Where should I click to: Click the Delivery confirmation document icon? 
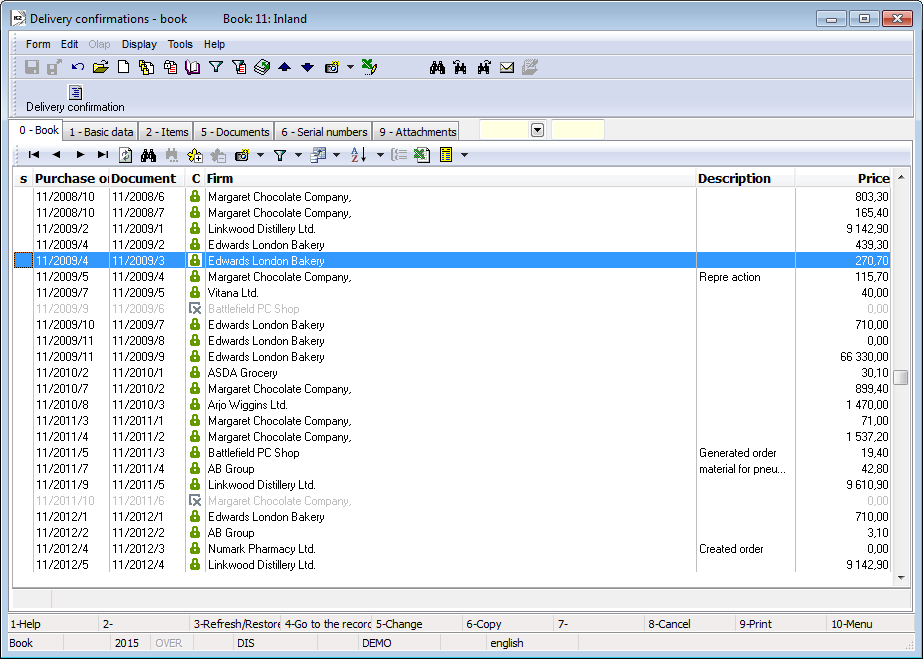click(x=75, y=92)
